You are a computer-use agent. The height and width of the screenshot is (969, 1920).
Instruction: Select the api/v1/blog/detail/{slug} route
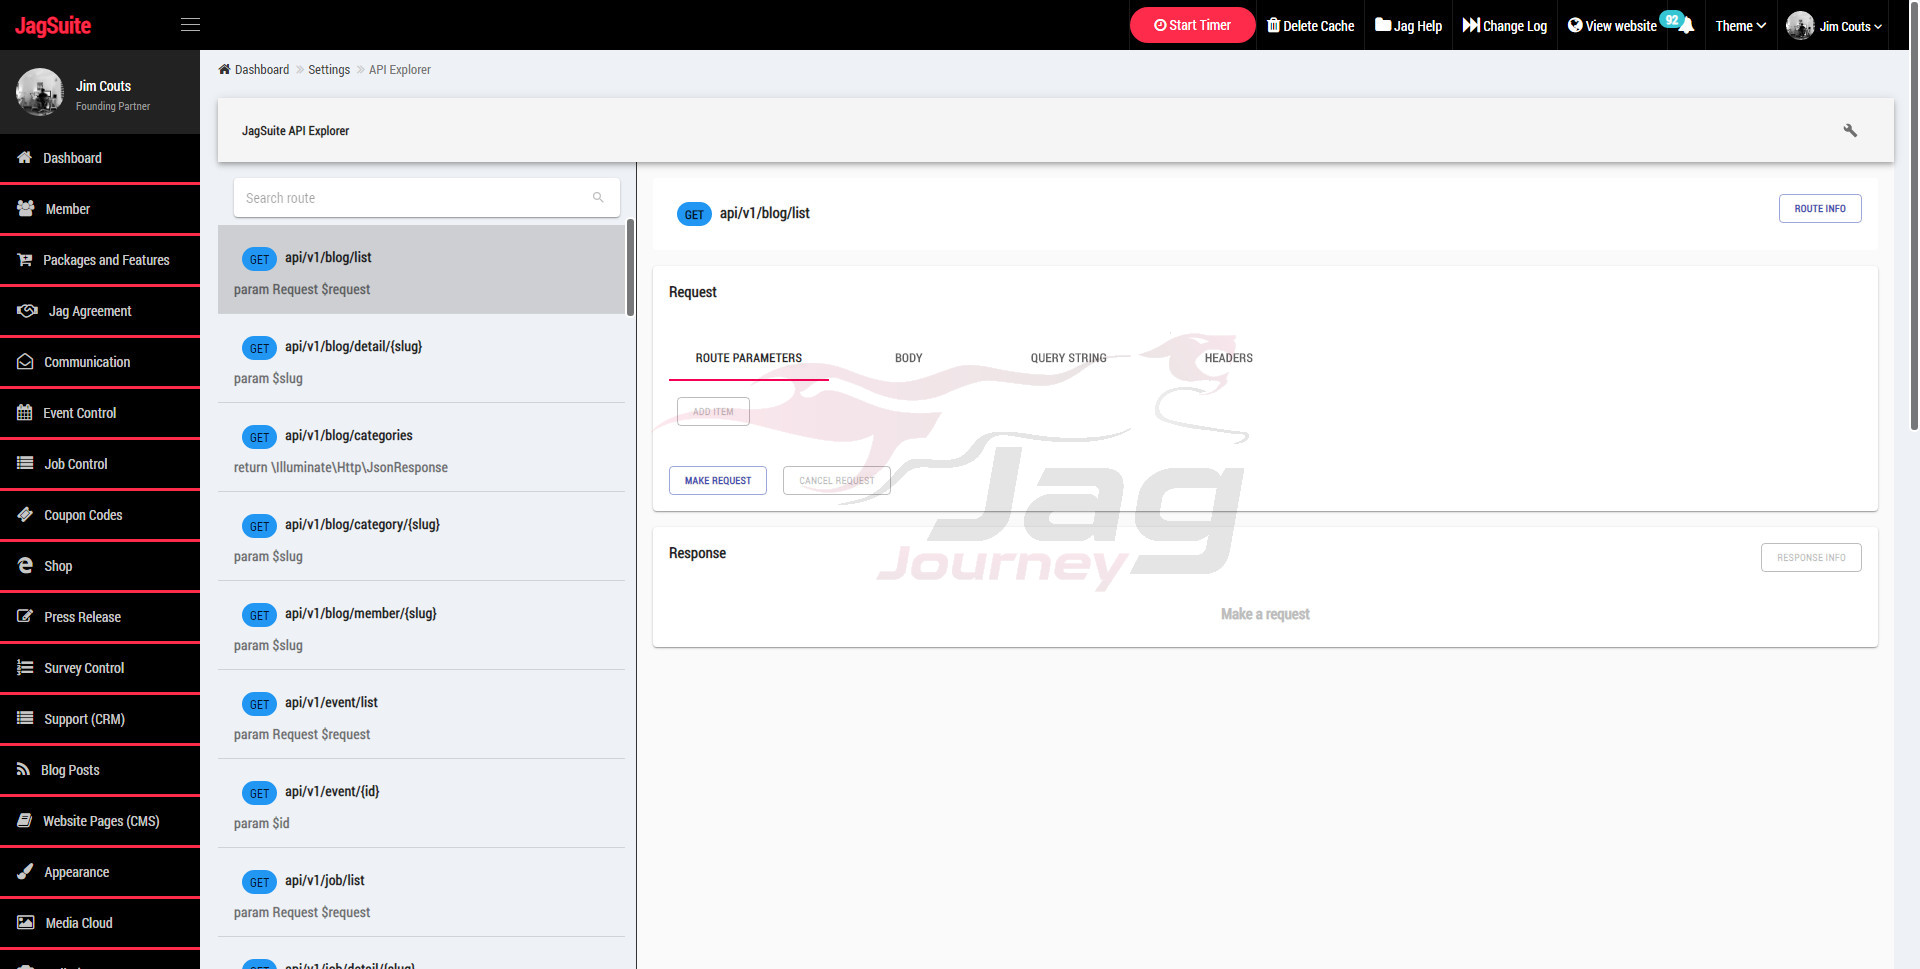[422, 359]
